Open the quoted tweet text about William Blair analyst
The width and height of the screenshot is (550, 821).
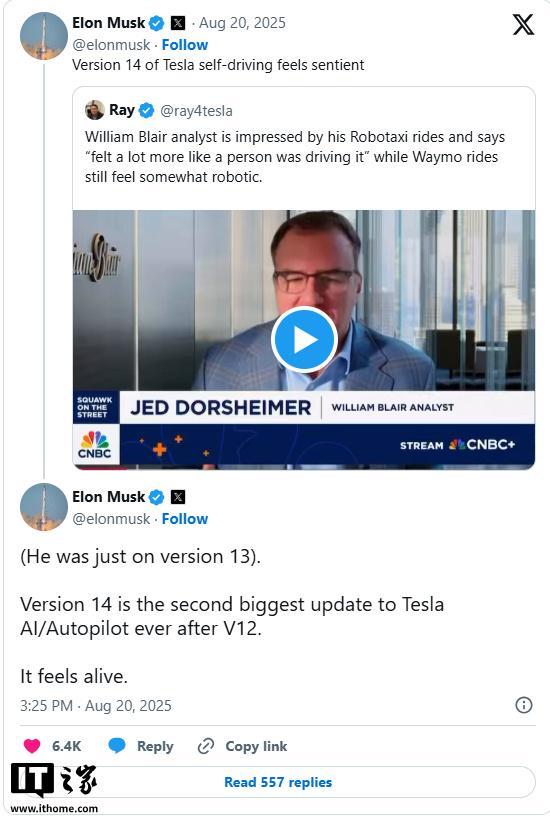pos(295,157)
